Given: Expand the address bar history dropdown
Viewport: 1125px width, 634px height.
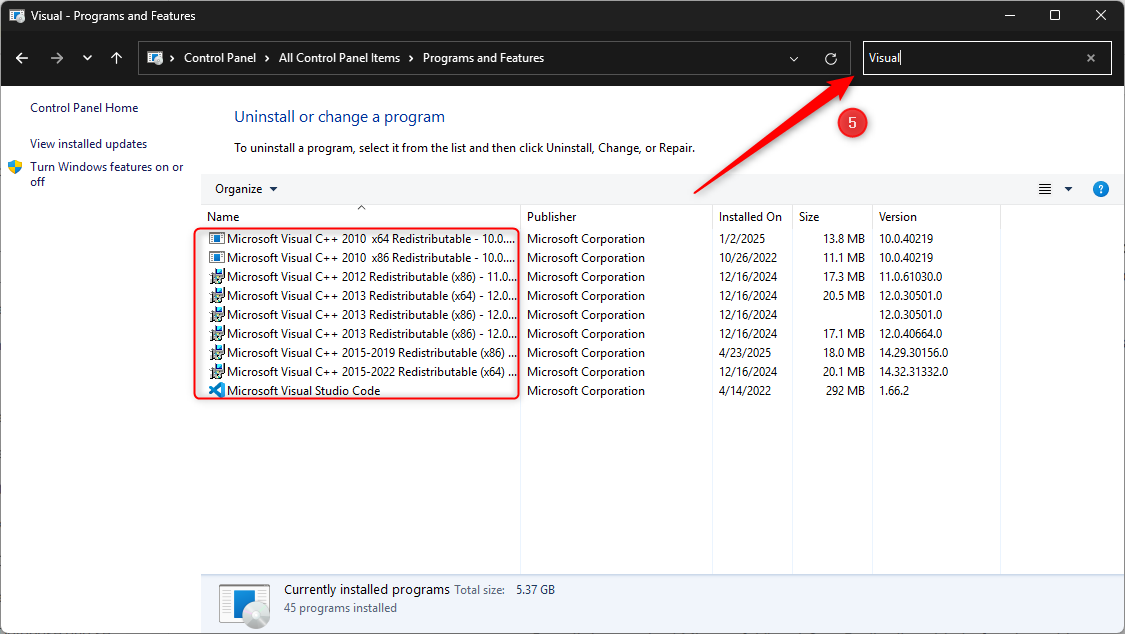Looking at the screenshot, I should tap(794, 59).
